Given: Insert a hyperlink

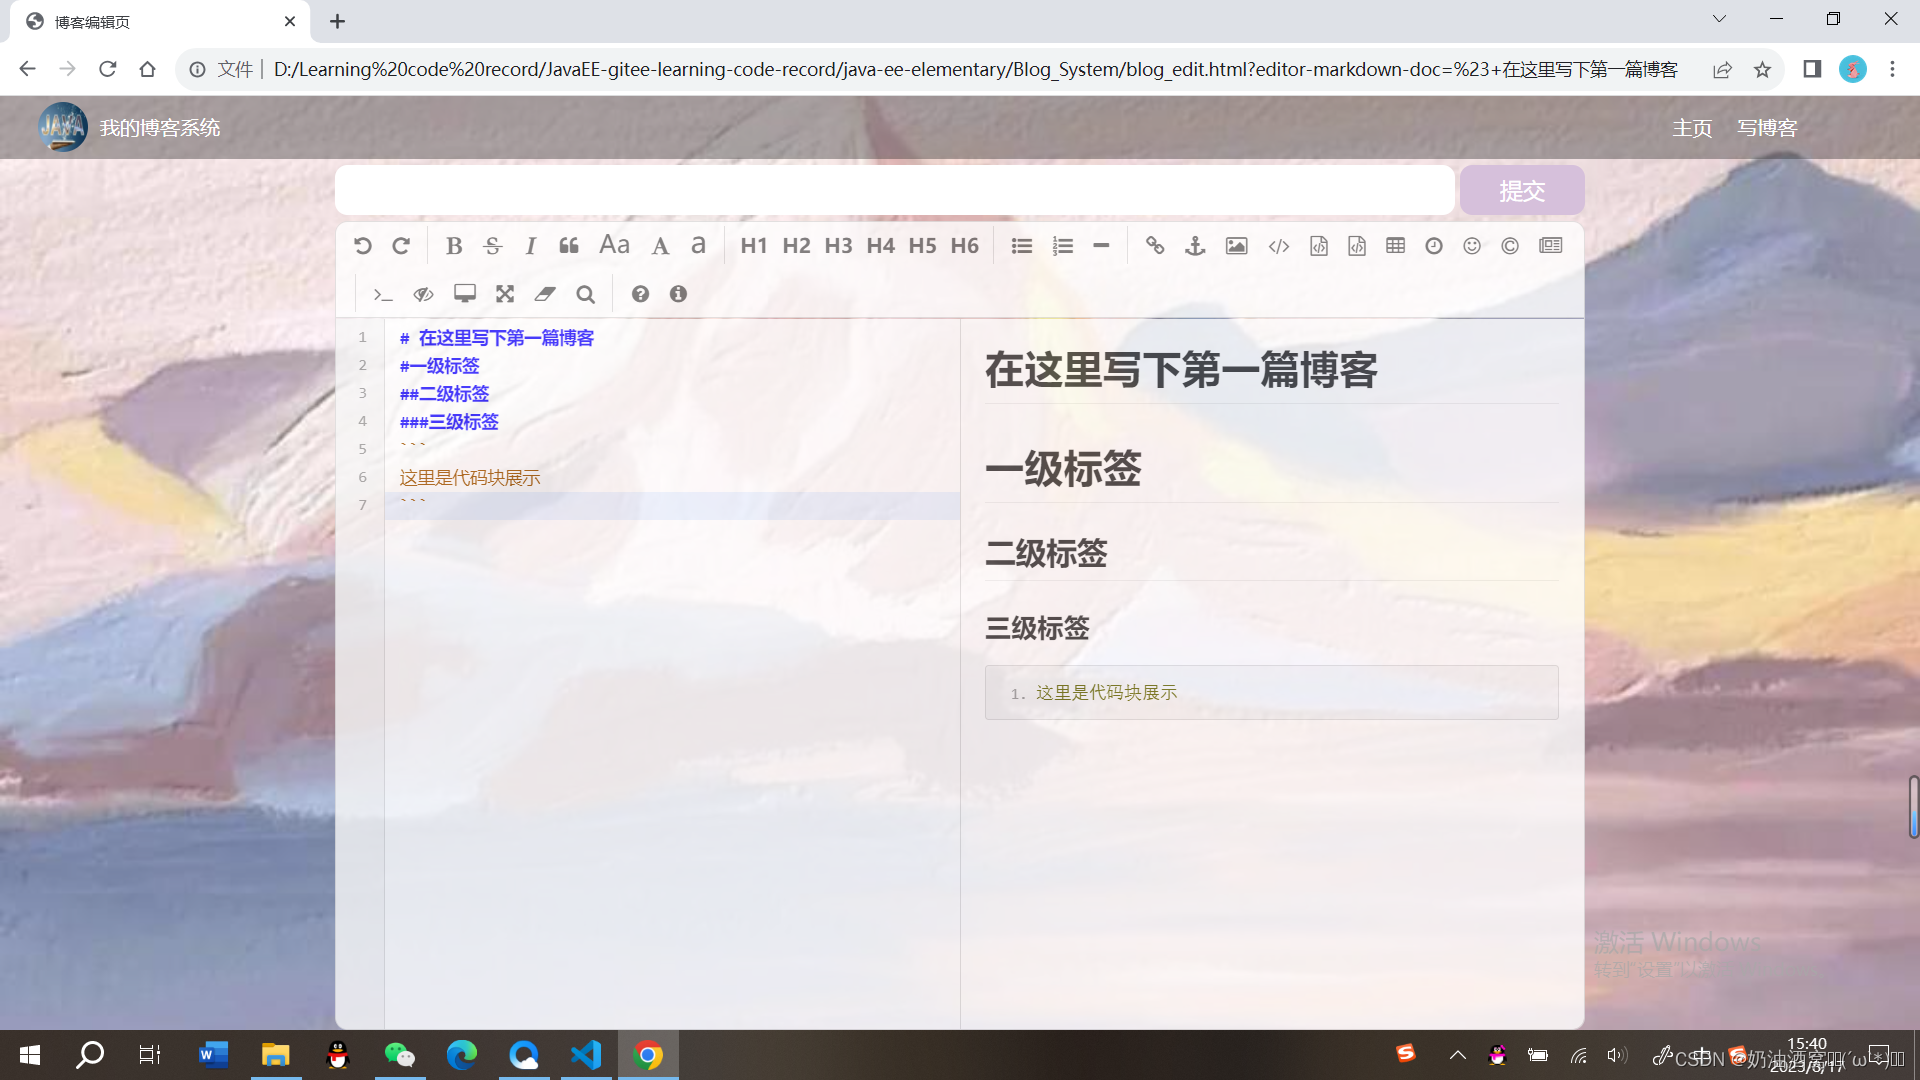Looking at the screenshot, I should click(x=1155, y=246).
